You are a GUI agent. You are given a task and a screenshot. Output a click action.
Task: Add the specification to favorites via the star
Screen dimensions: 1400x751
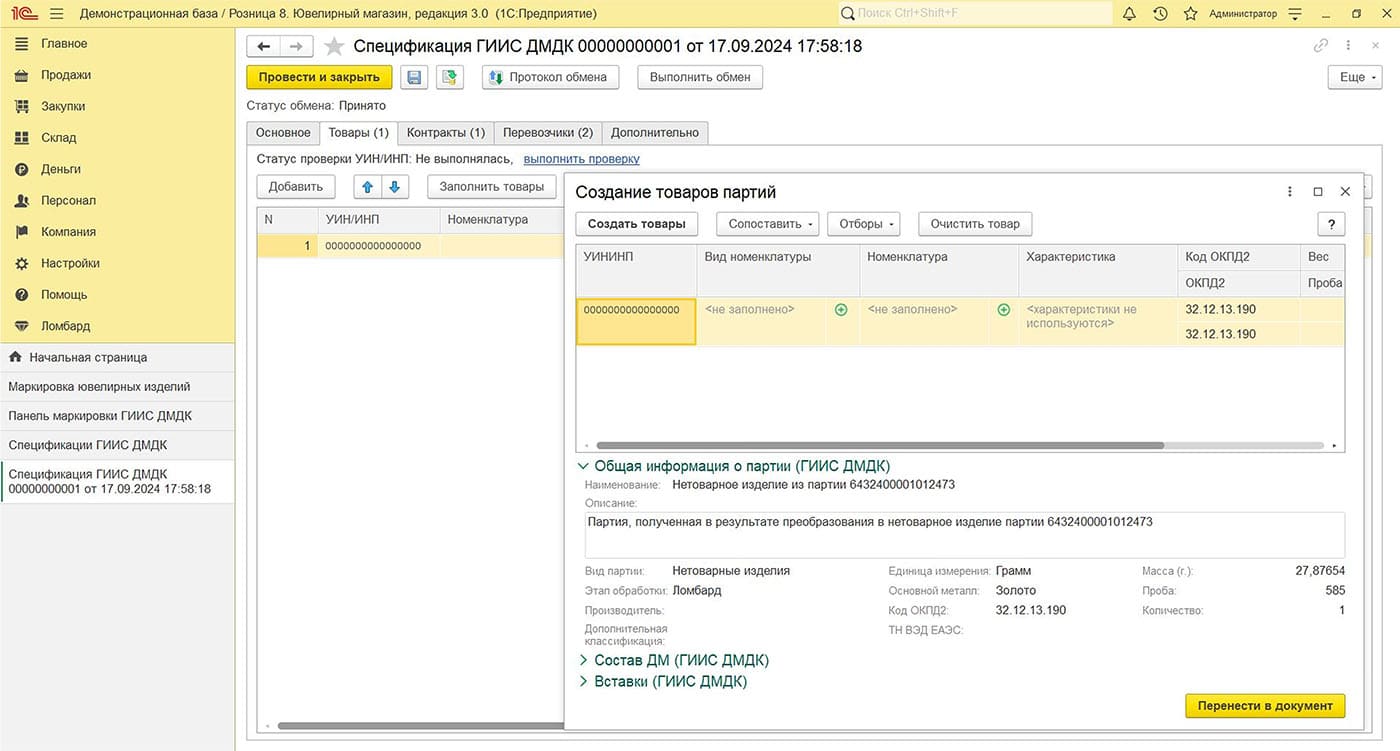tap(335, 46)
